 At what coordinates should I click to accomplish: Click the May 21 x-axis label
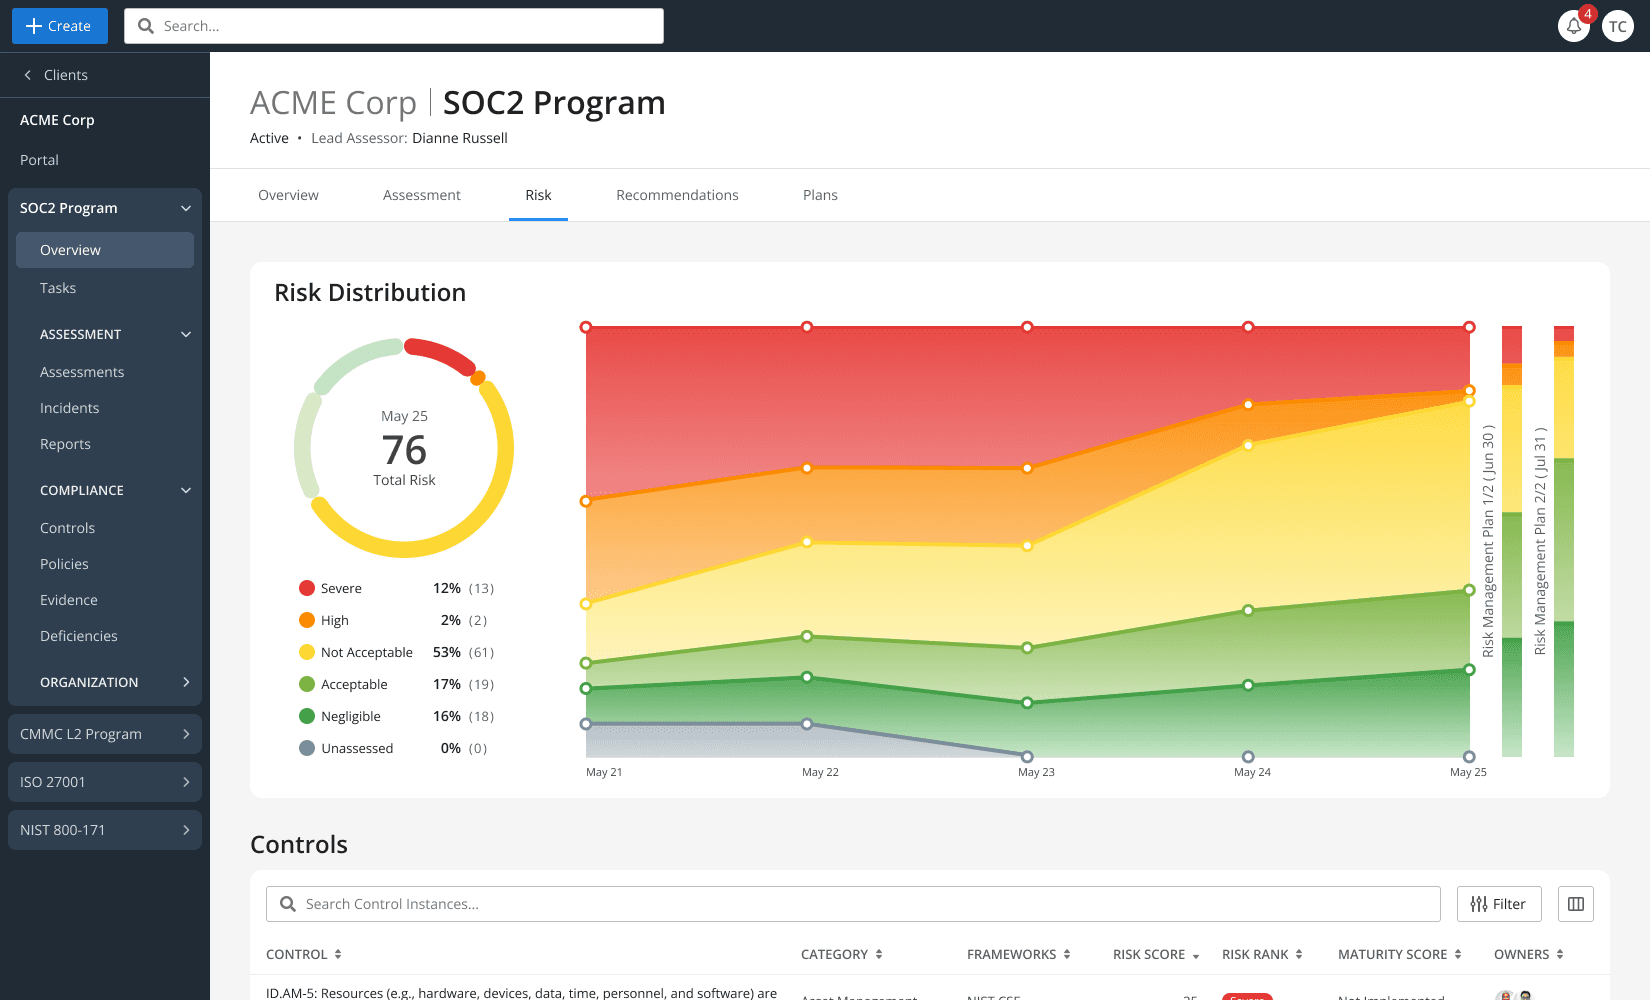pyautogui.click(x=604, y=772)
